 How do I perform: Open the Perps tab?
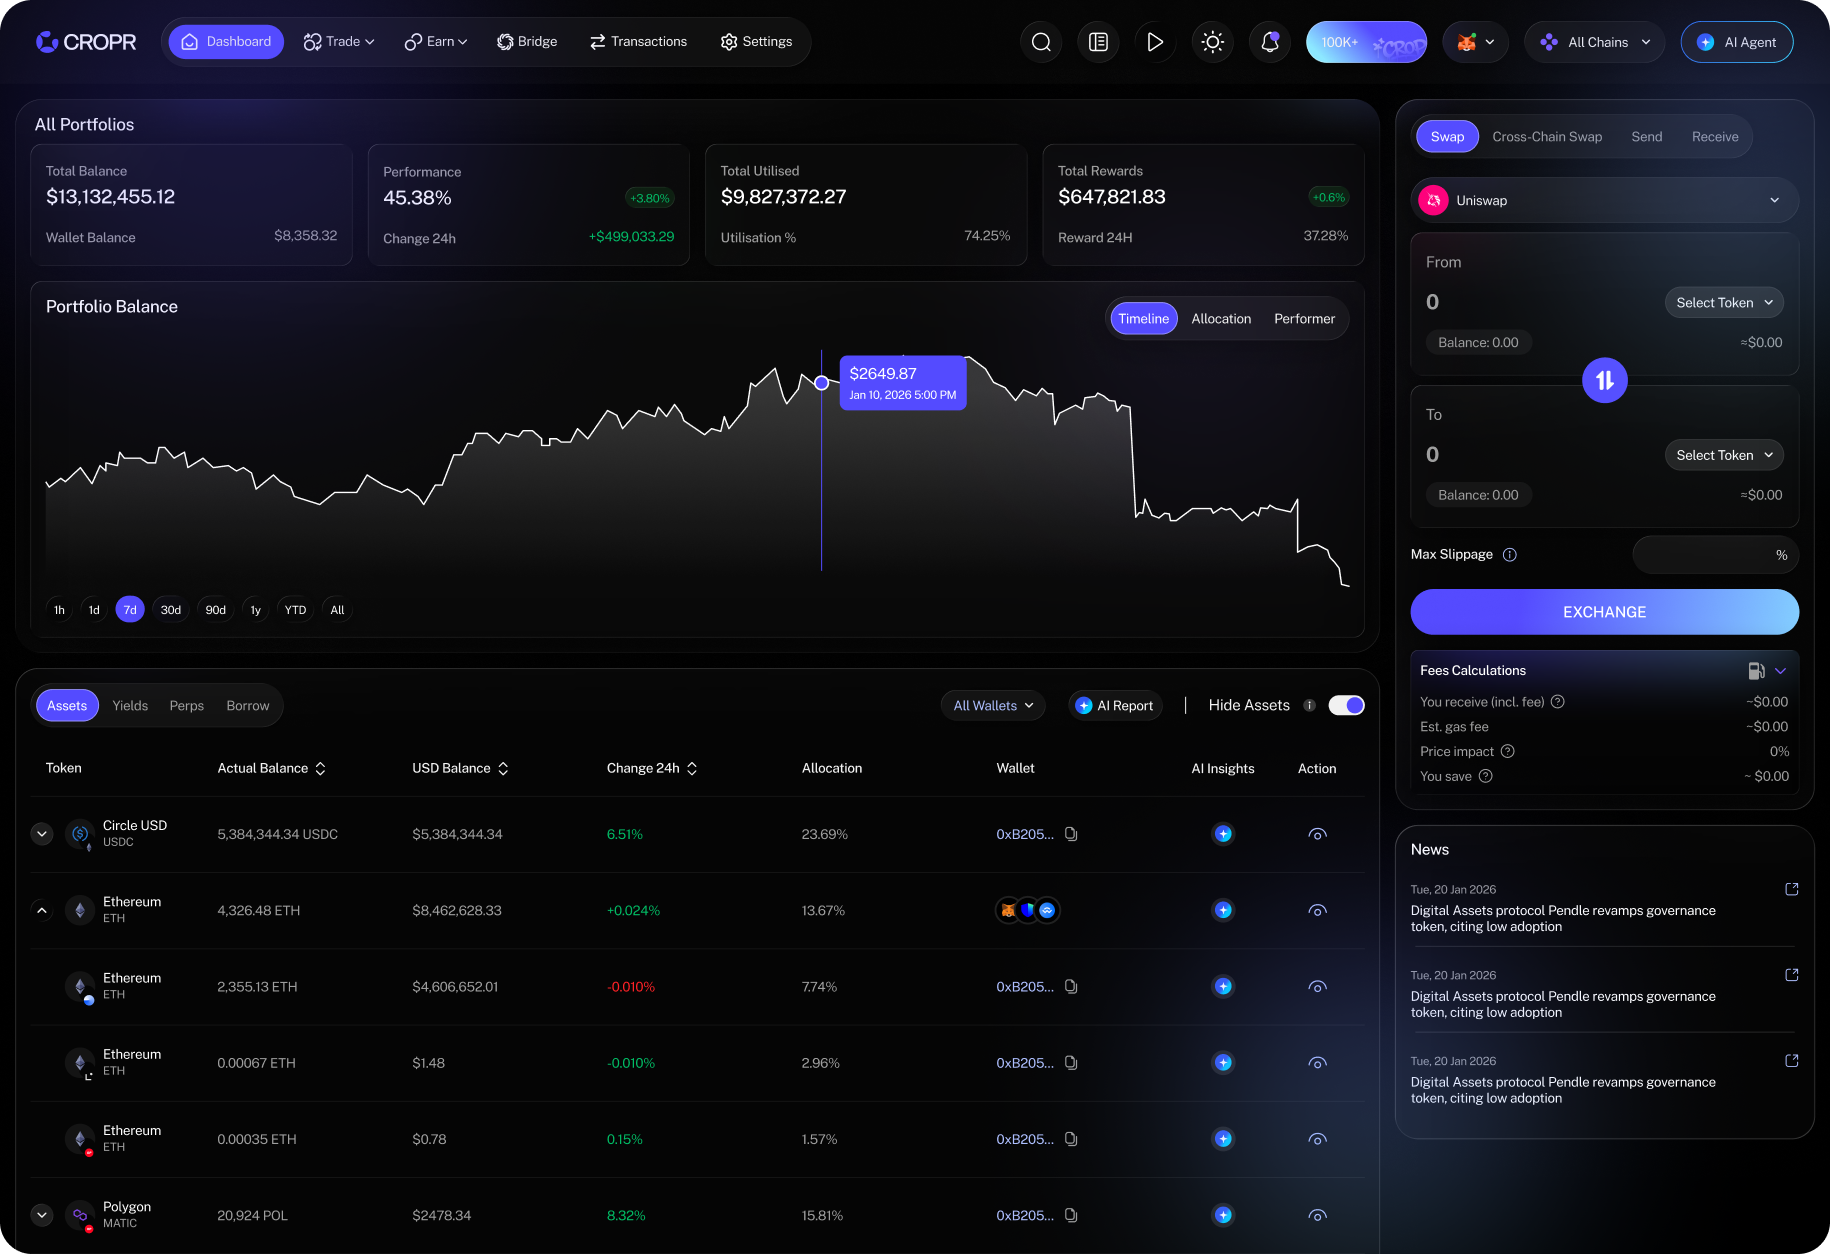coord(187,706)
